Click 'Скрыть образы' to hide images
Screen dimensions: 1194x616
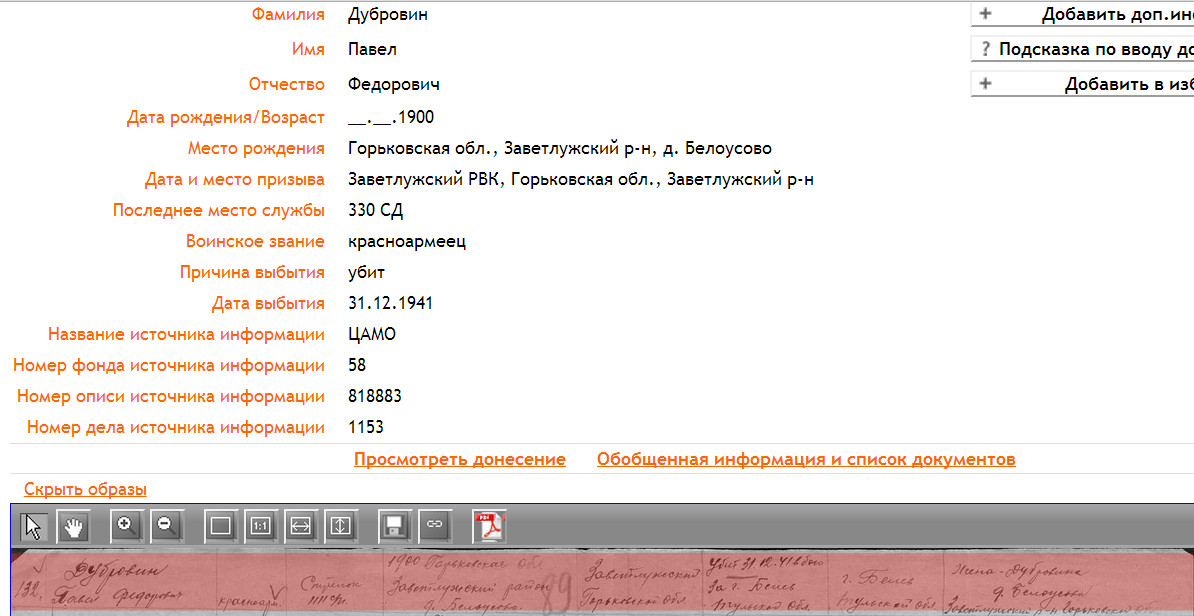85,490
